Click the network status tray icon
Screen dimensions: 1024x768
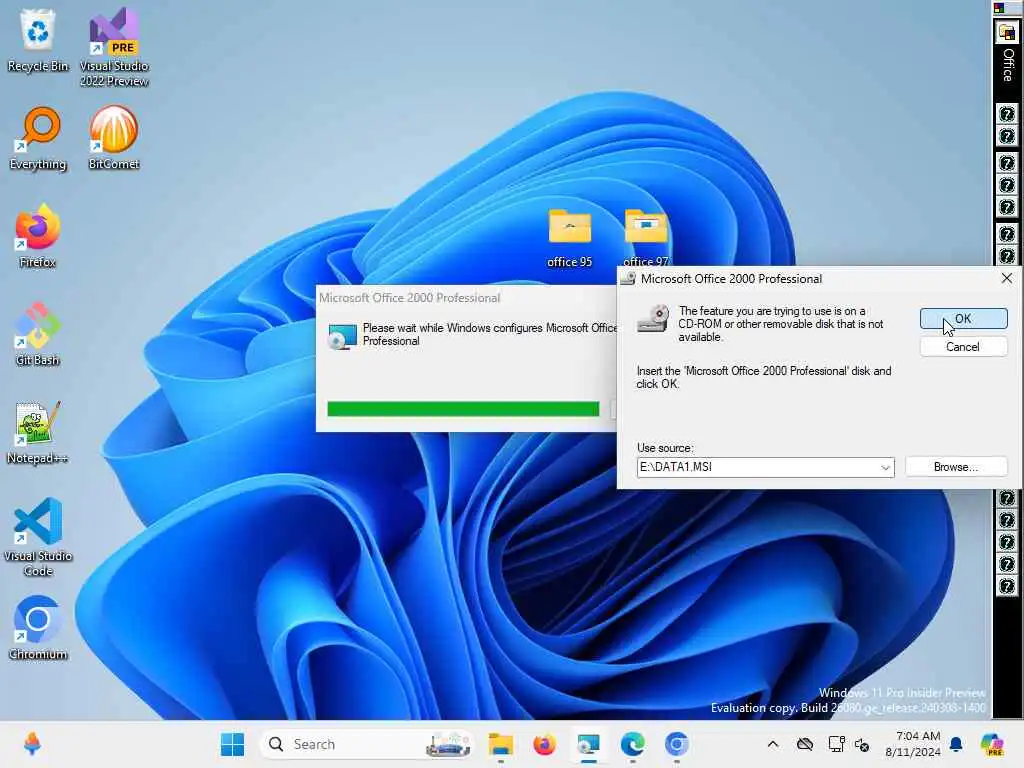tap(837, 744)
